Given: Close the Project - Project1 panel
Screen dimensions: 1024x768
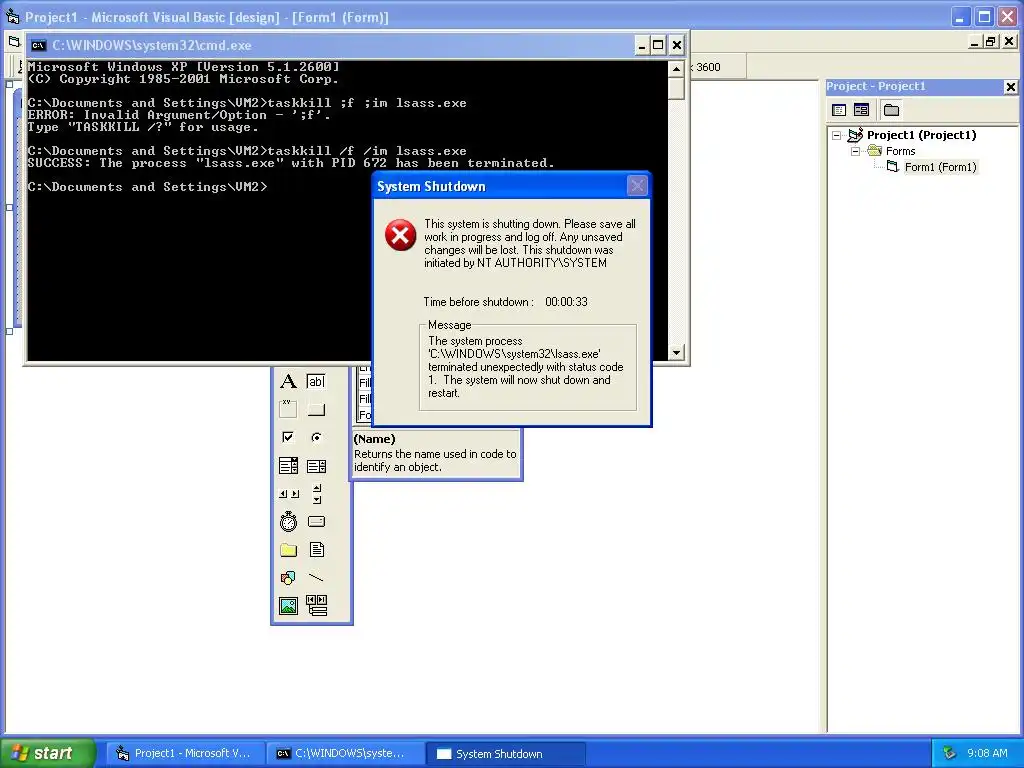Looking at the screenshot, I should tap(1010, 86).
